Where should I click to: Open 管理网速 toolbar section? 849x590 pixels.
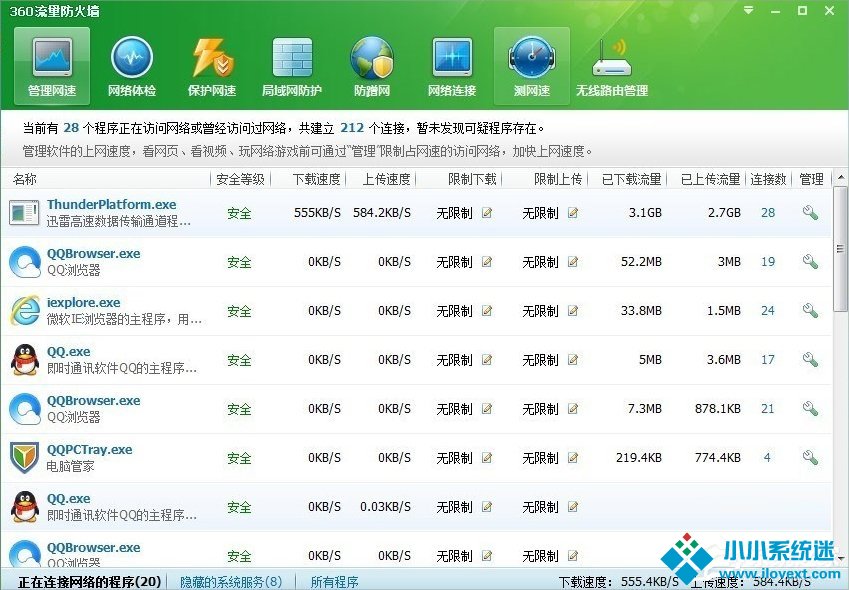pyautogui.click(x=52, y=65)
